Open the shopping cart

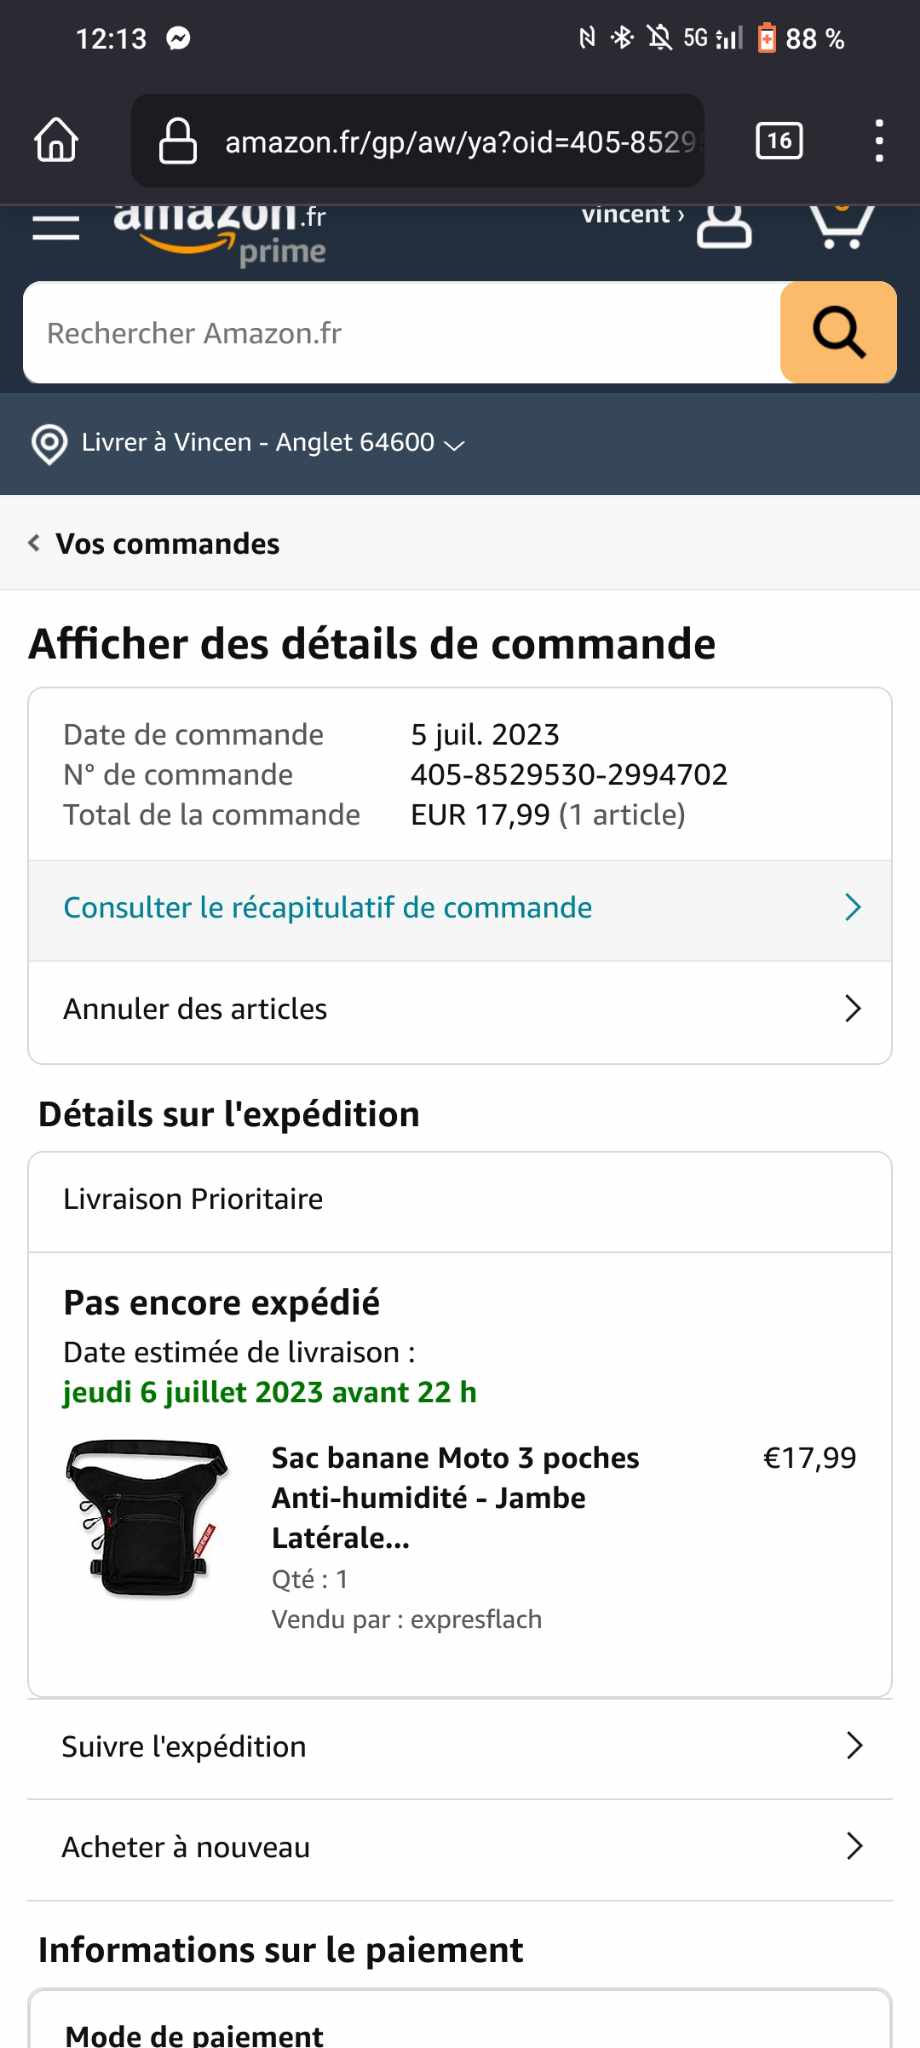point(841,226)
